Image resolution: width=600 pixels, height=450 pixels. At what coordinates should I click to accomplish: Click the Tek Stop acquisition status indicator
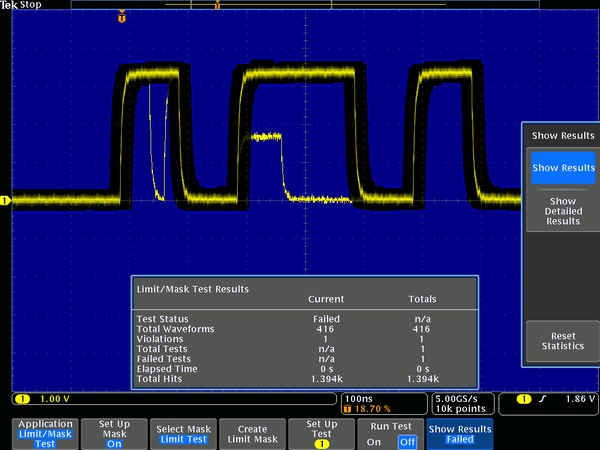[x=22, y=5]
